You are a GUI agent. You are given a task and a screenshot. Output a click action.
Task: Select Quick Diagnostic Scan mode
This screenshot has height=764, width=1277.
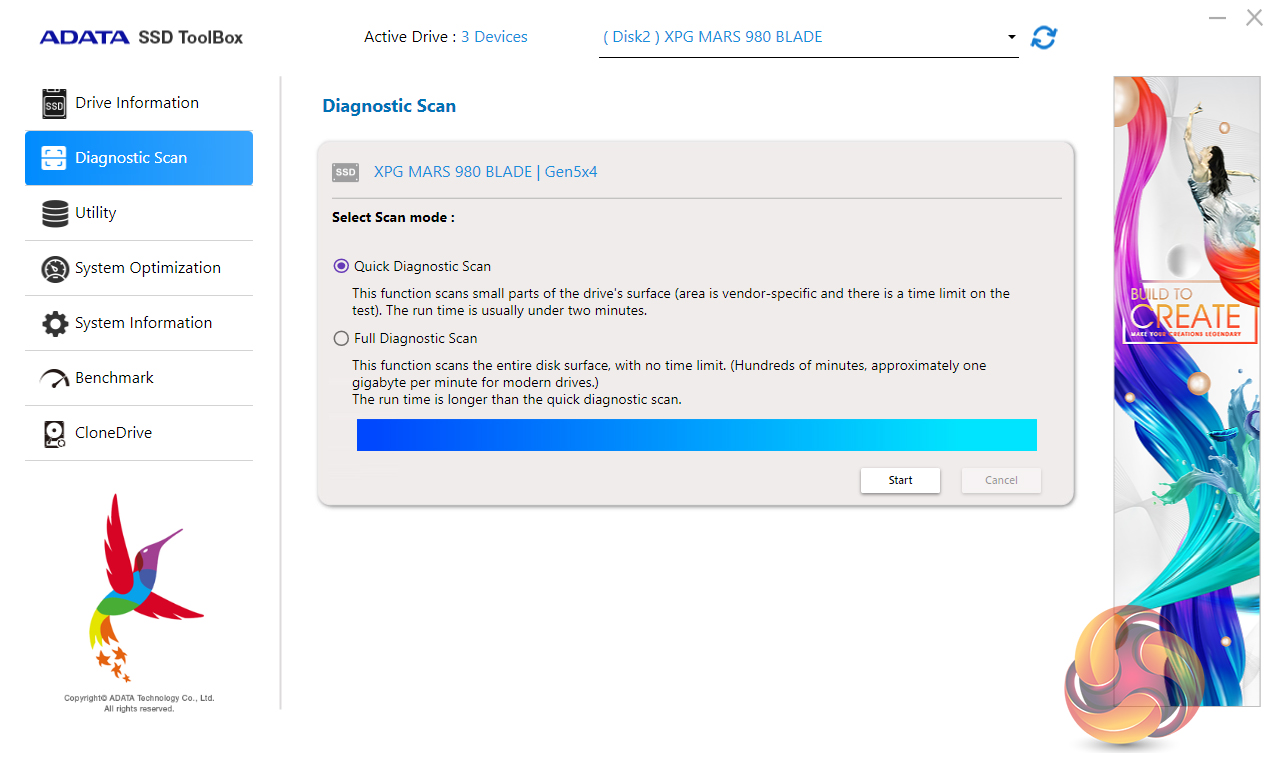coord(341,266)
